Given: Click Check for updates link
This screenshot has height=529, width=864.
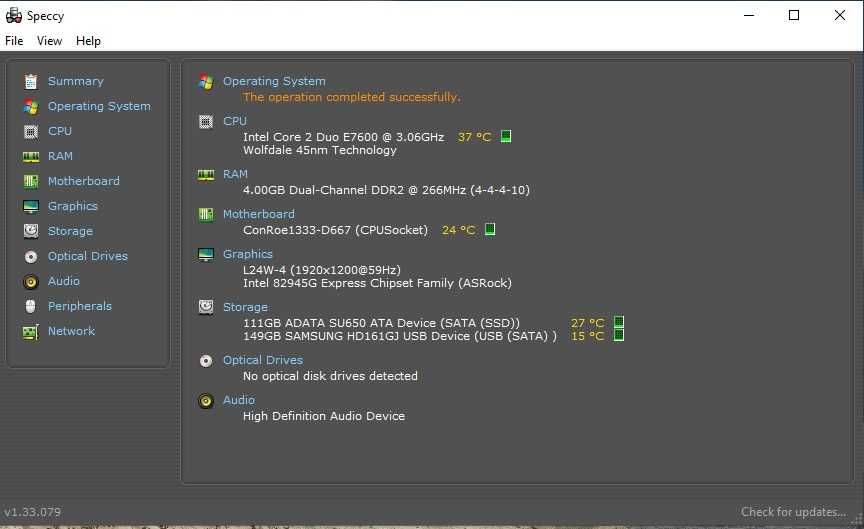Looking at the screenshot, I should coord(793,512).
